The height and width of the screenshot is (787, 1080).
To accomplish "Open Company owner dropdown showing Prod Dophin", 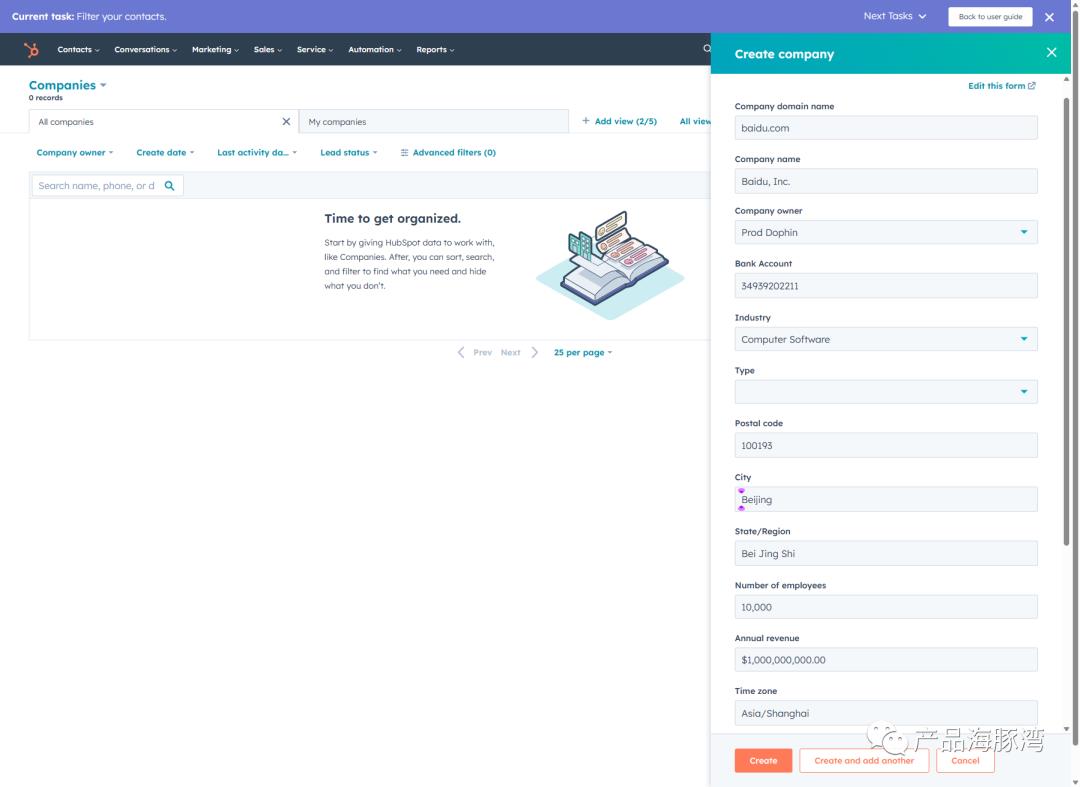I will coord(886,233).
